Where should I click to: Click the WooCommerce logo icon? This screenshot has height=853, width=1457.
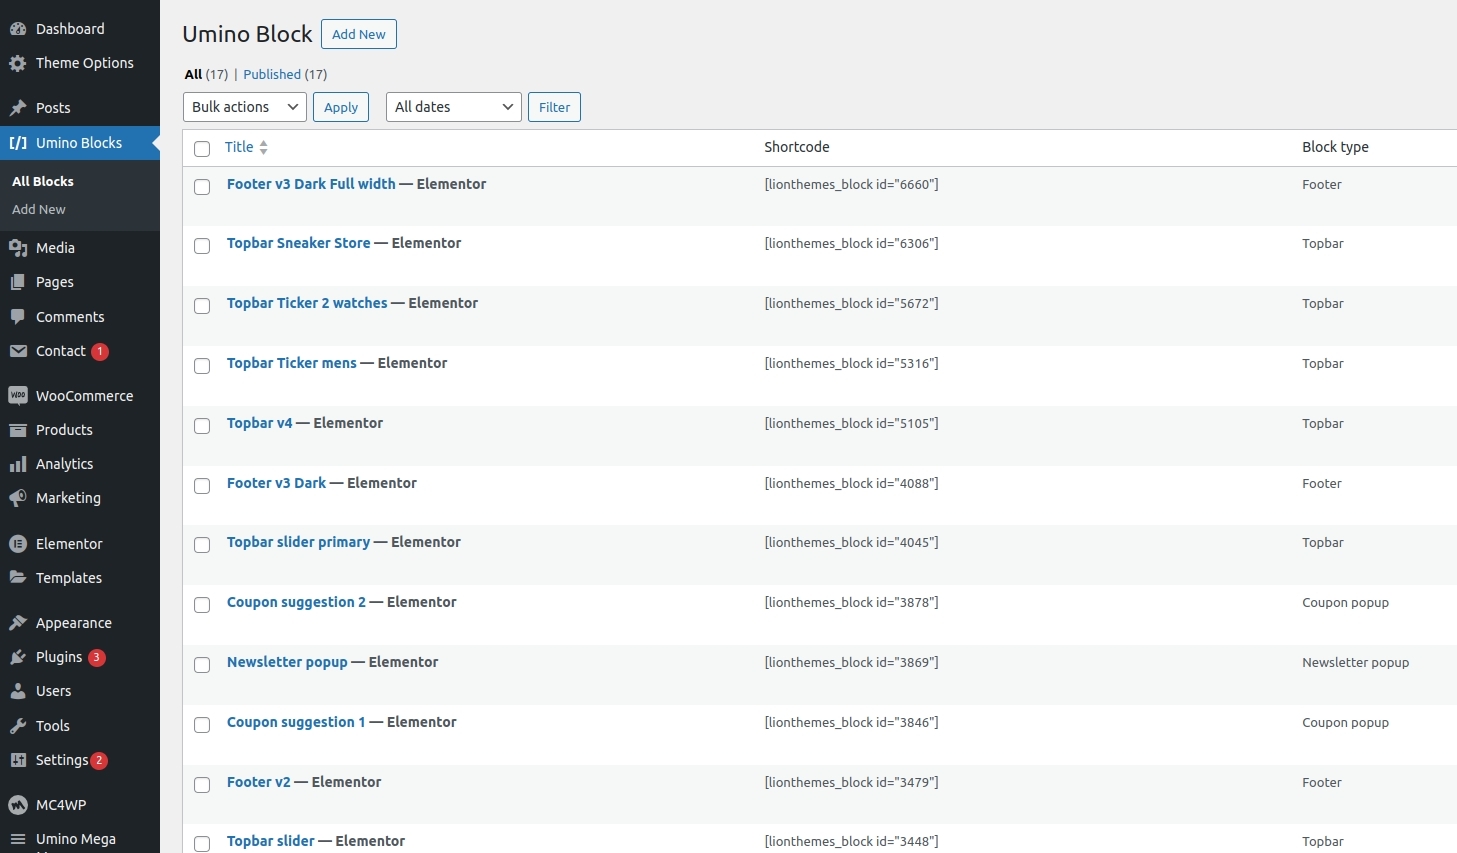[x=18, y=396]
